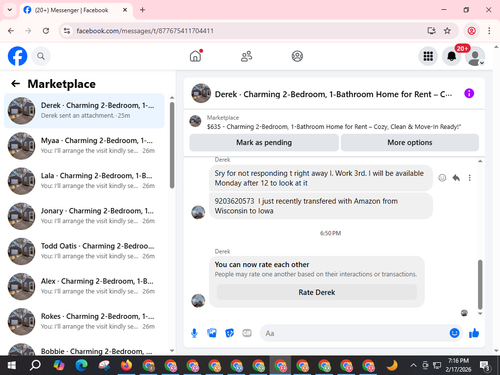Click Mark as pending button
This screenshot has width=500, height=375.
(x=264, y=142)
